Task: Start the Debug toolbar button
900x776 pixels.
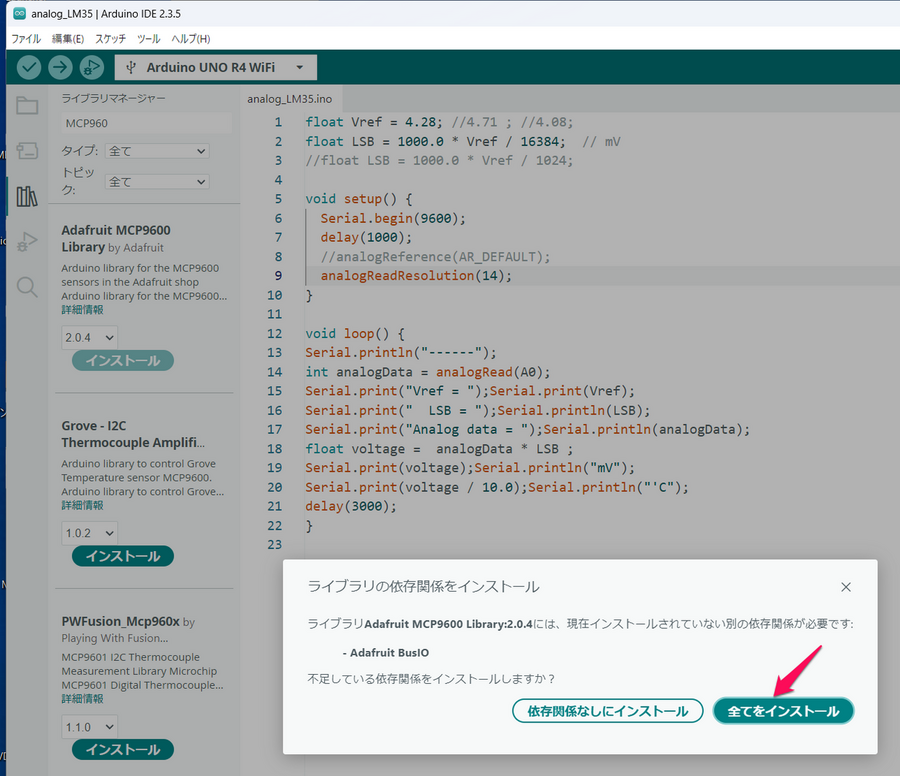Action: [91, 68]
